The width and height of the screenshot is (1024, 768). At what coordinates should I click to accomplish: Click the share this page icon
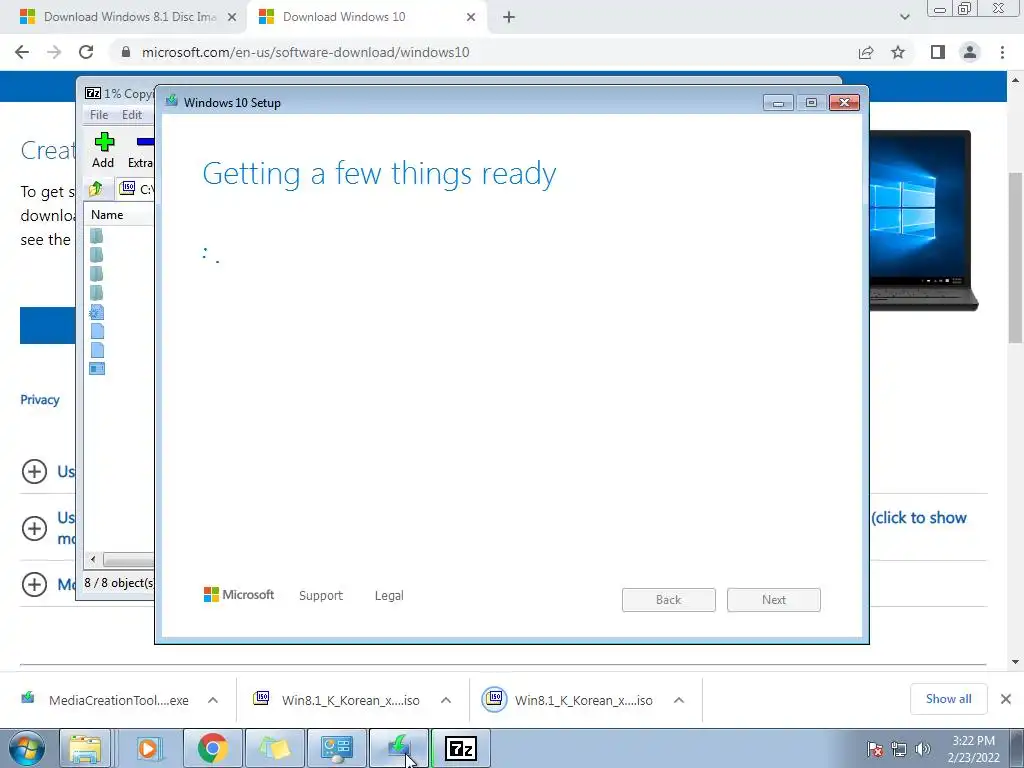pyautogui.click(x=866, y=52)
